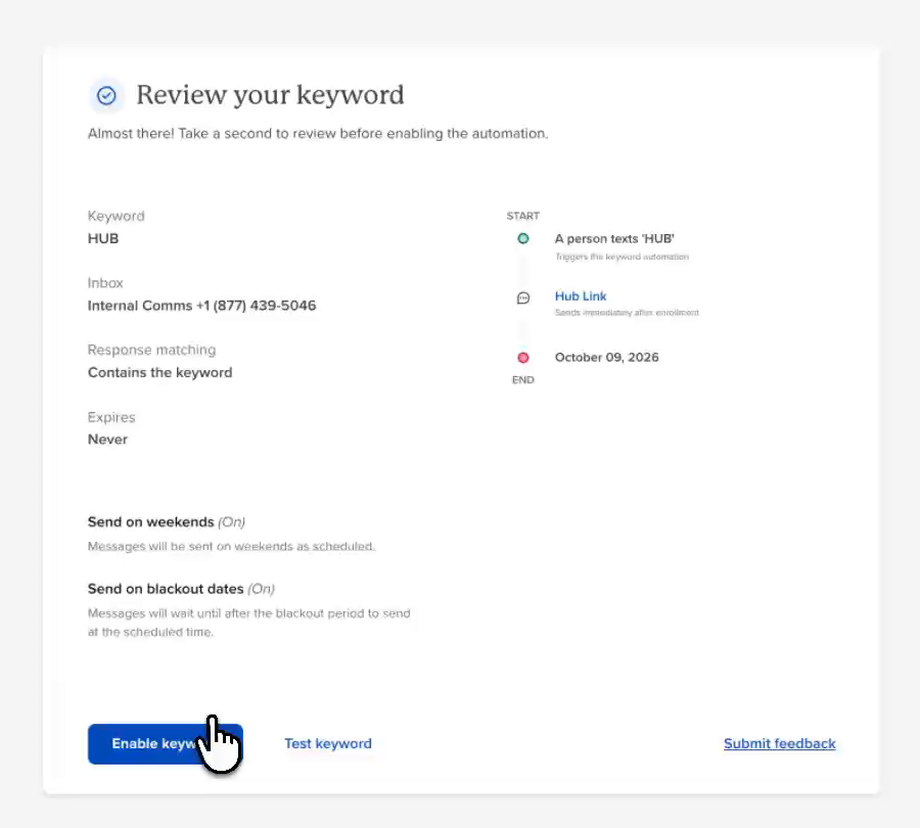Click the chat bubble icon beside Hub Link

click(523, 298)
